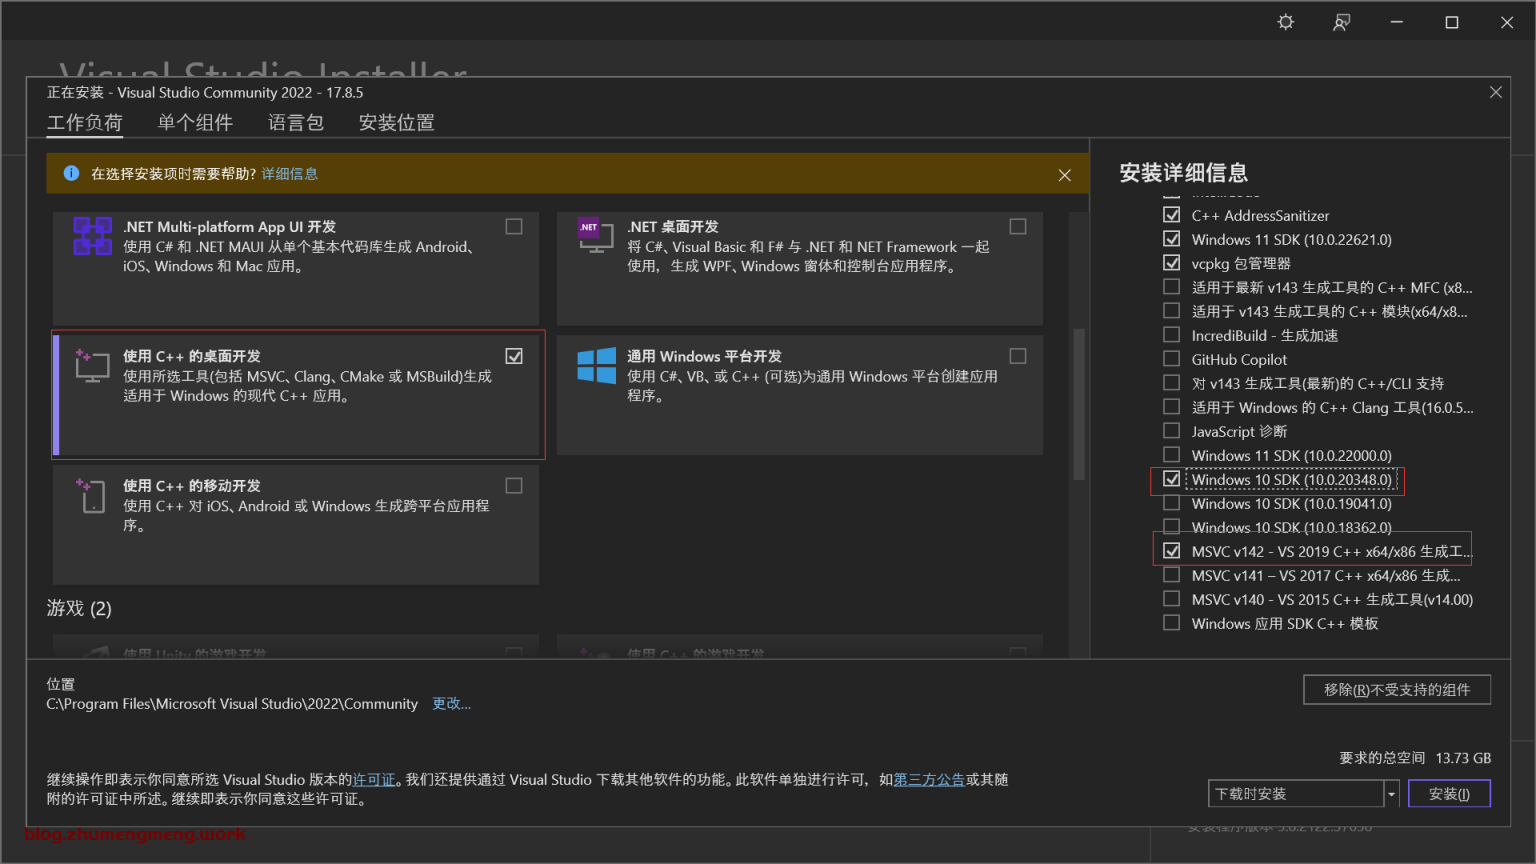Viewport: 1536px width, 864px height.
Task: Uncheck MSVC v142 - VS 2019 build tools
Action: [x=1172, y=551]
